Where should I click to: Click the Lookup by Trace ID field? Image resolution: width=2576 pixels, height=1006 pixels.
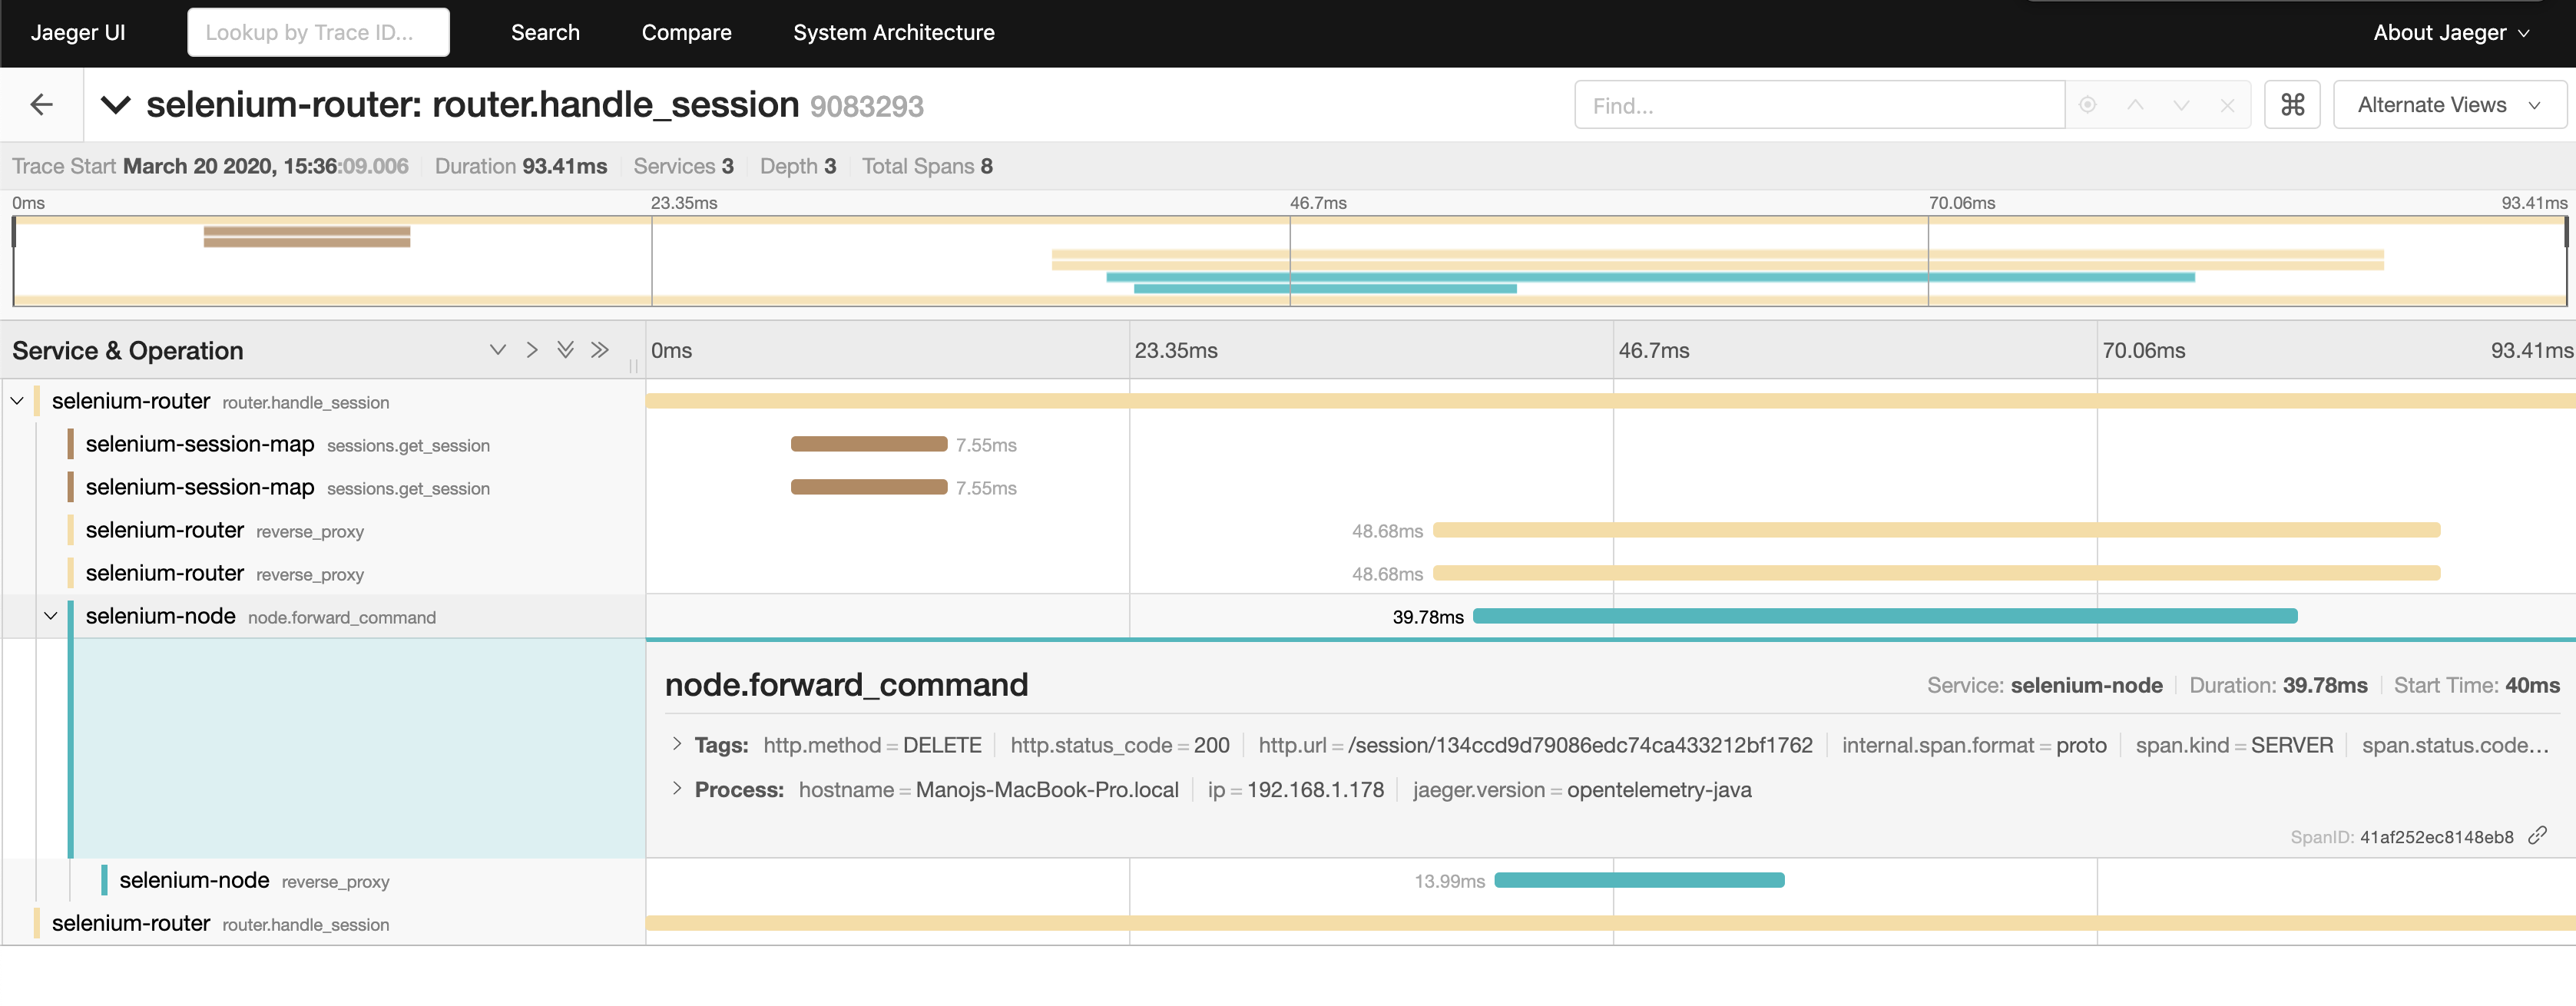point(318,32)
